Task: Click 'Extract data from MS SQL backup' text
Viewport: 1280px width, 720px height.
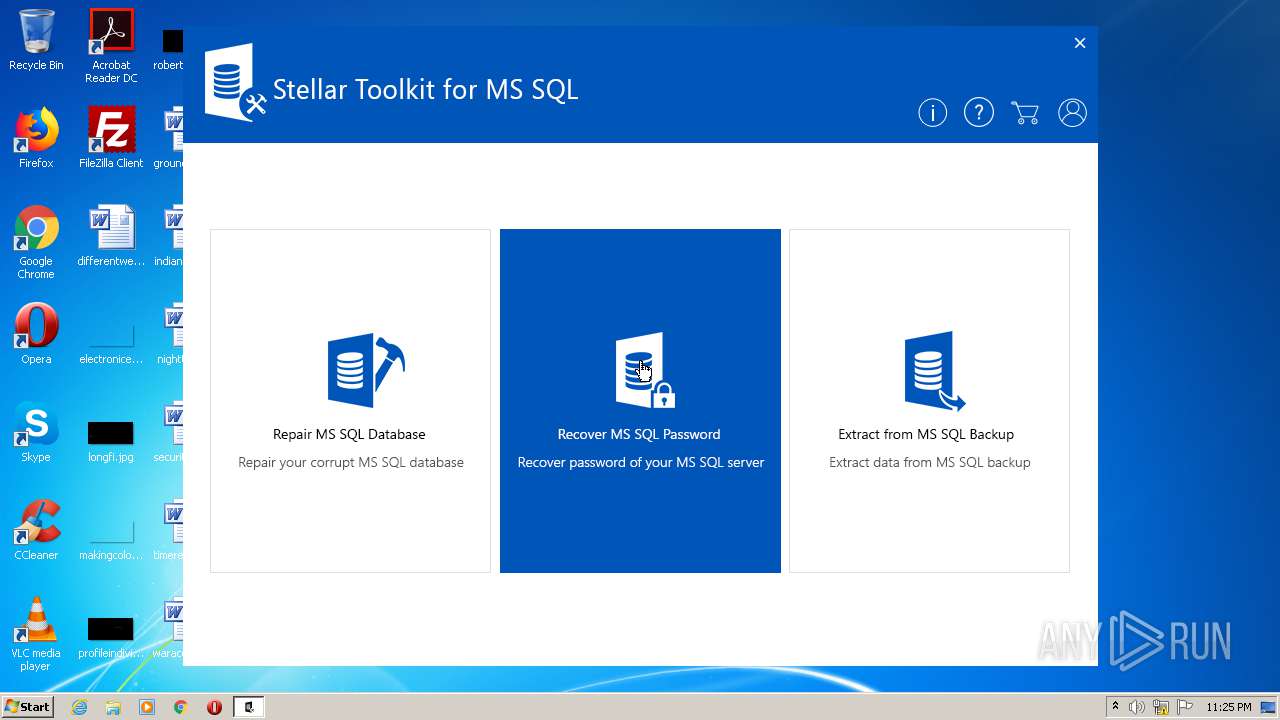Action: pos(929,462)
